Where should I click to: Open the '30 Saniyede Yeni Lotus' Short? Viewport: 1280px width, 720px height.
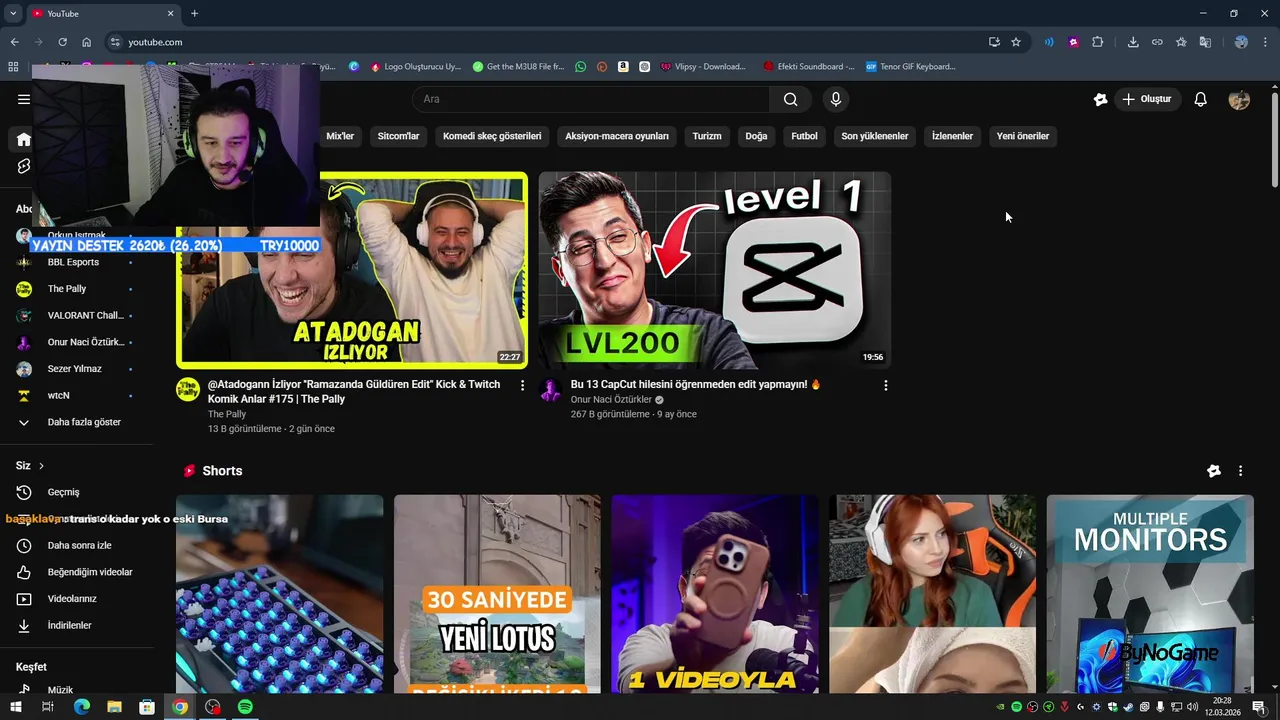pos(497,594)
